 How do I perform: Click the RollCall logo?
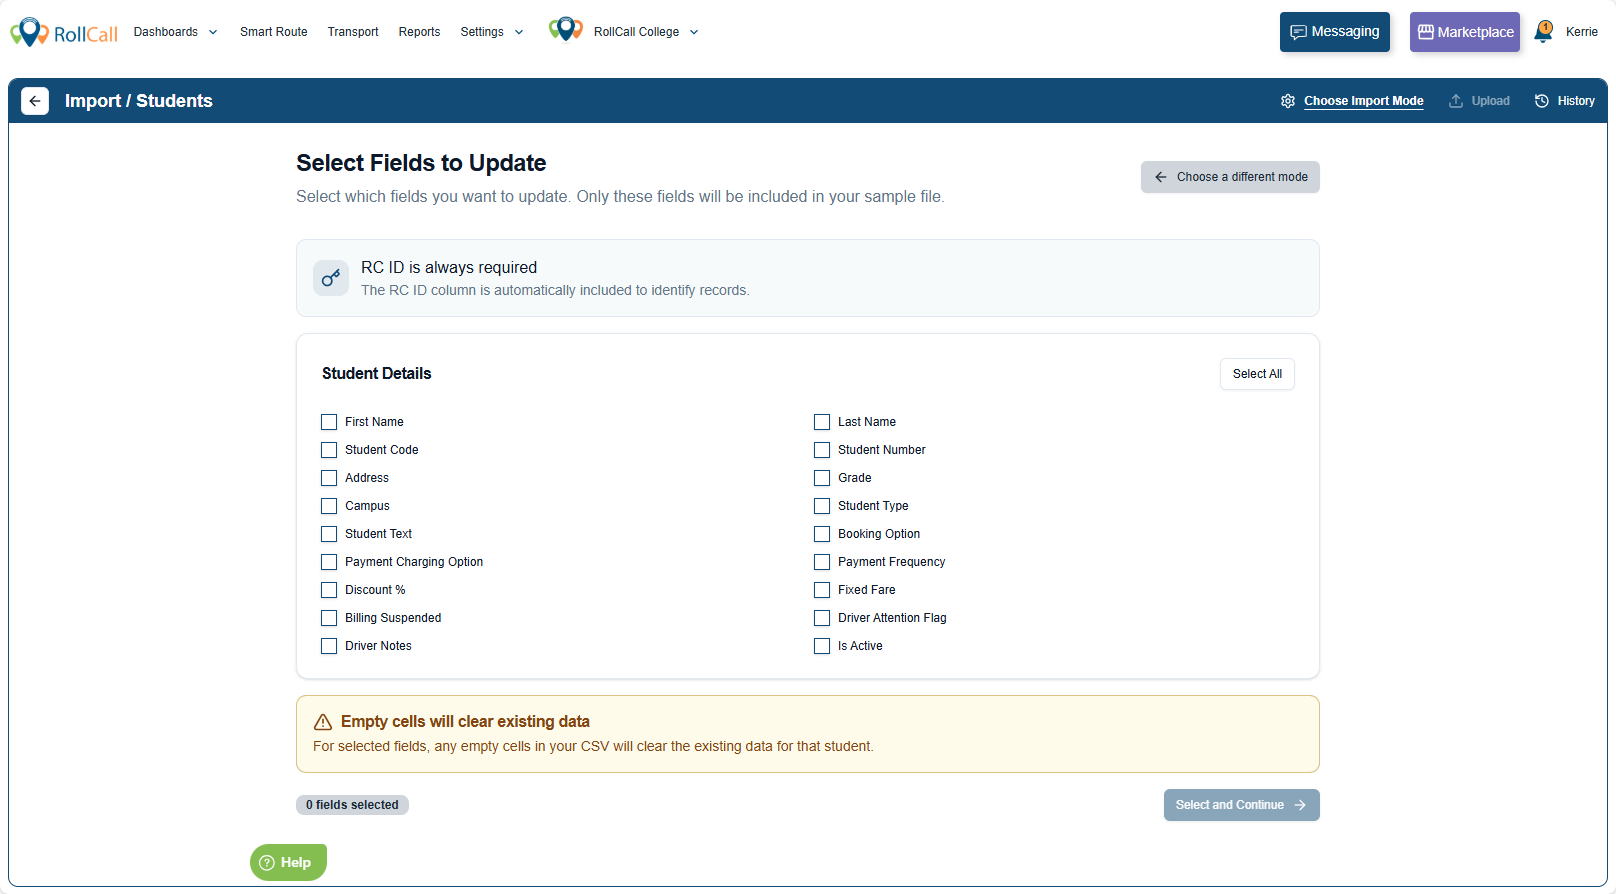[64, 32]
